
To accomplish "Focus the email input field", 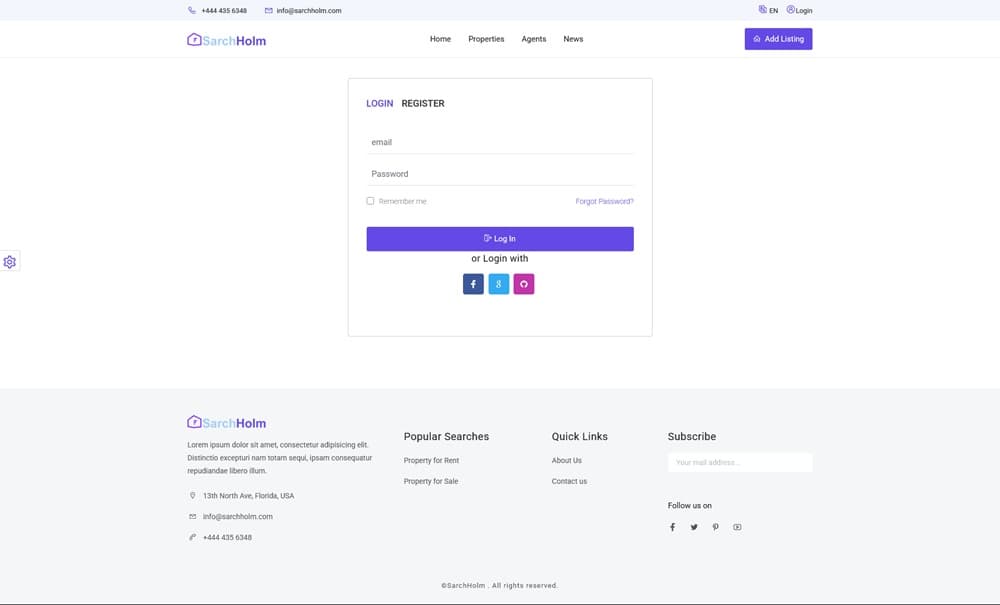I will pos(500,143).
